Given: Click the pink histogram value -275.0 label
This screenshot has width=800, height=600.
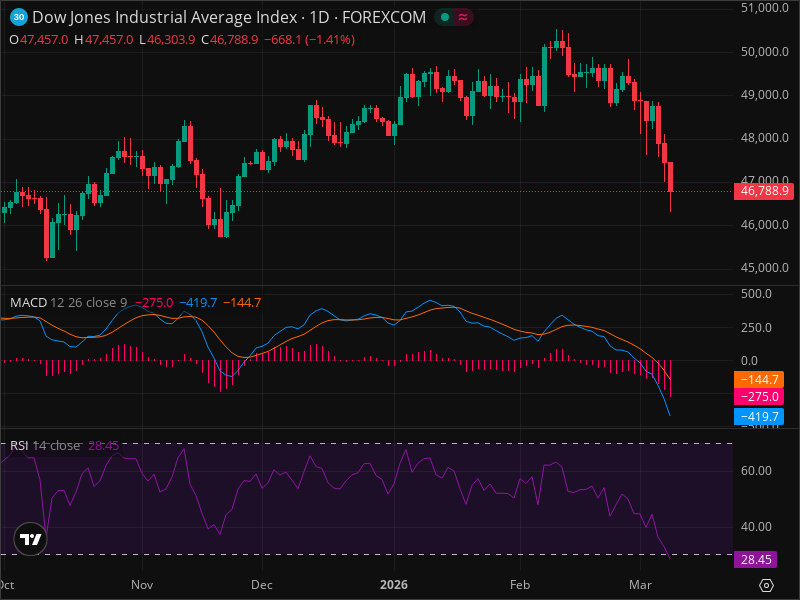Looking at the screenshot, I should click(x=759, y=397).
